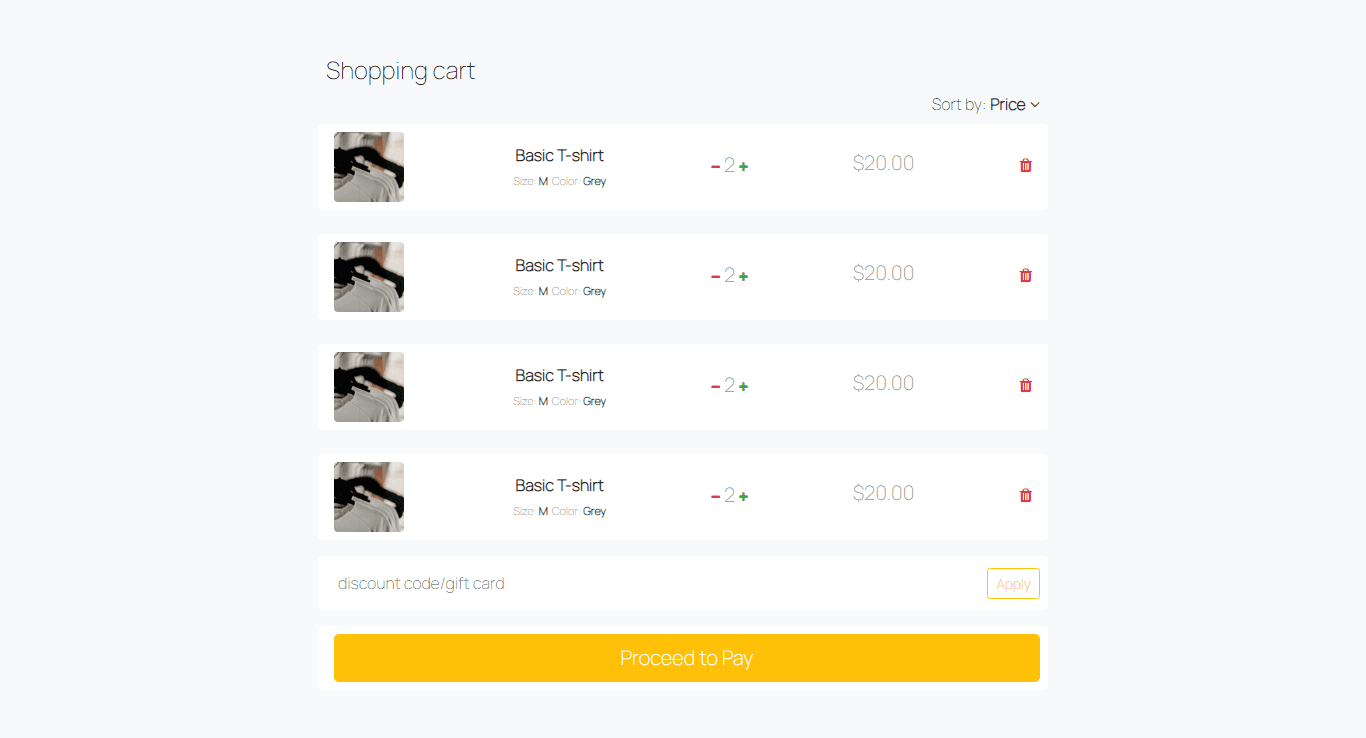The image size is (1366, 738).
Task: Delete the third Basic T-shirt with trash icon
Action: (x=1025, y=384)
